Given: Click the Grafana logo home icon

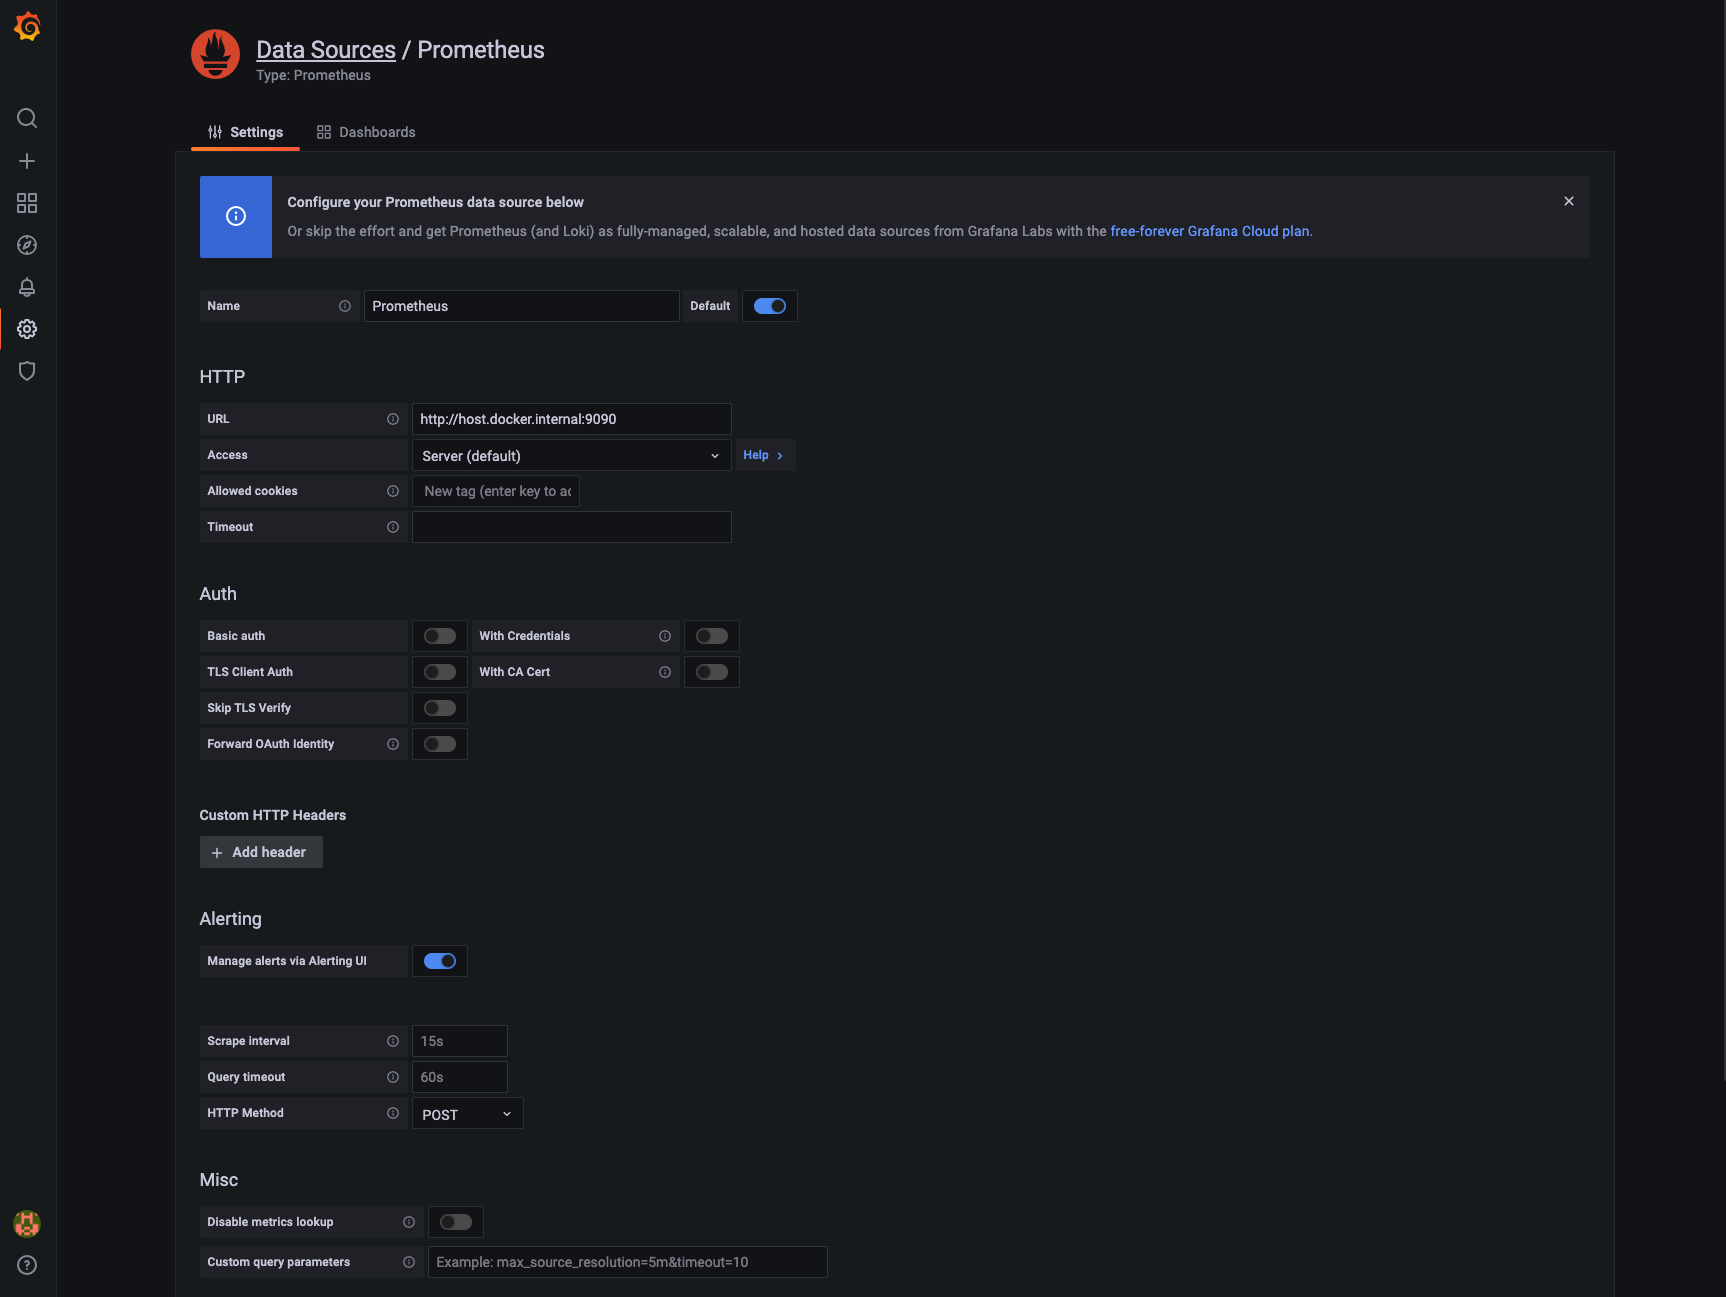Looking at the screenshot, I should (27, 27).
